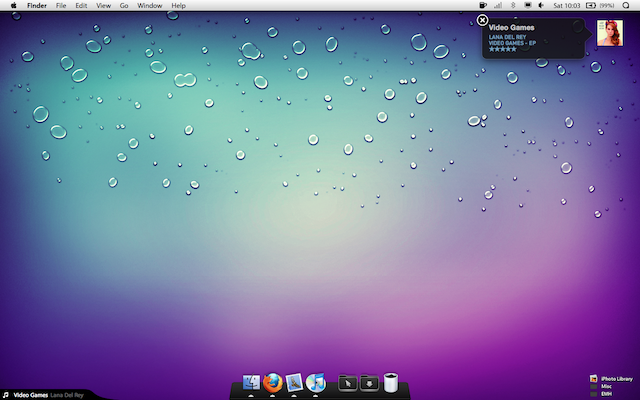The image size is (640, 400).
Task: Click the Lana Del Rey album artwork
Action: point(610,33)
